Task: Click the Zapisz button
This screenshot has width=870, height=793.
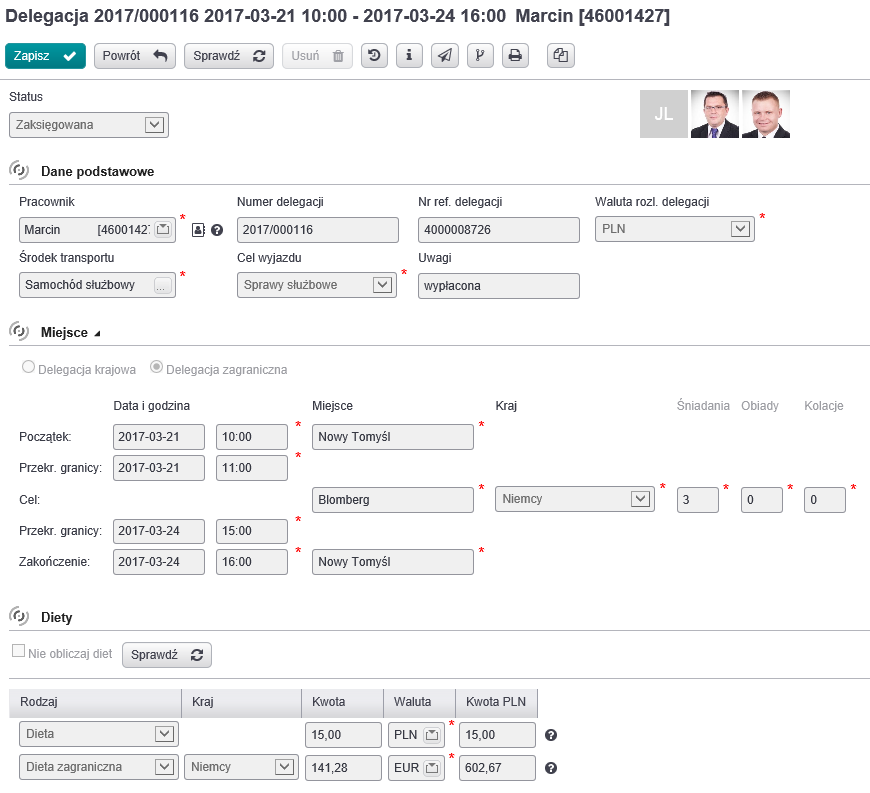Action: 44,56
